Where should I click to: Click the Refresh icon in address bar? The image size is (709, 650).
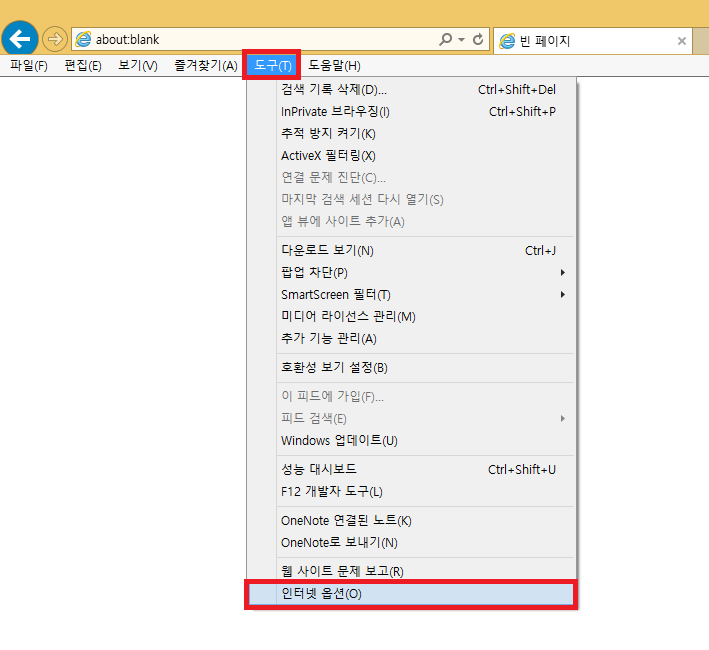[478, 40]
